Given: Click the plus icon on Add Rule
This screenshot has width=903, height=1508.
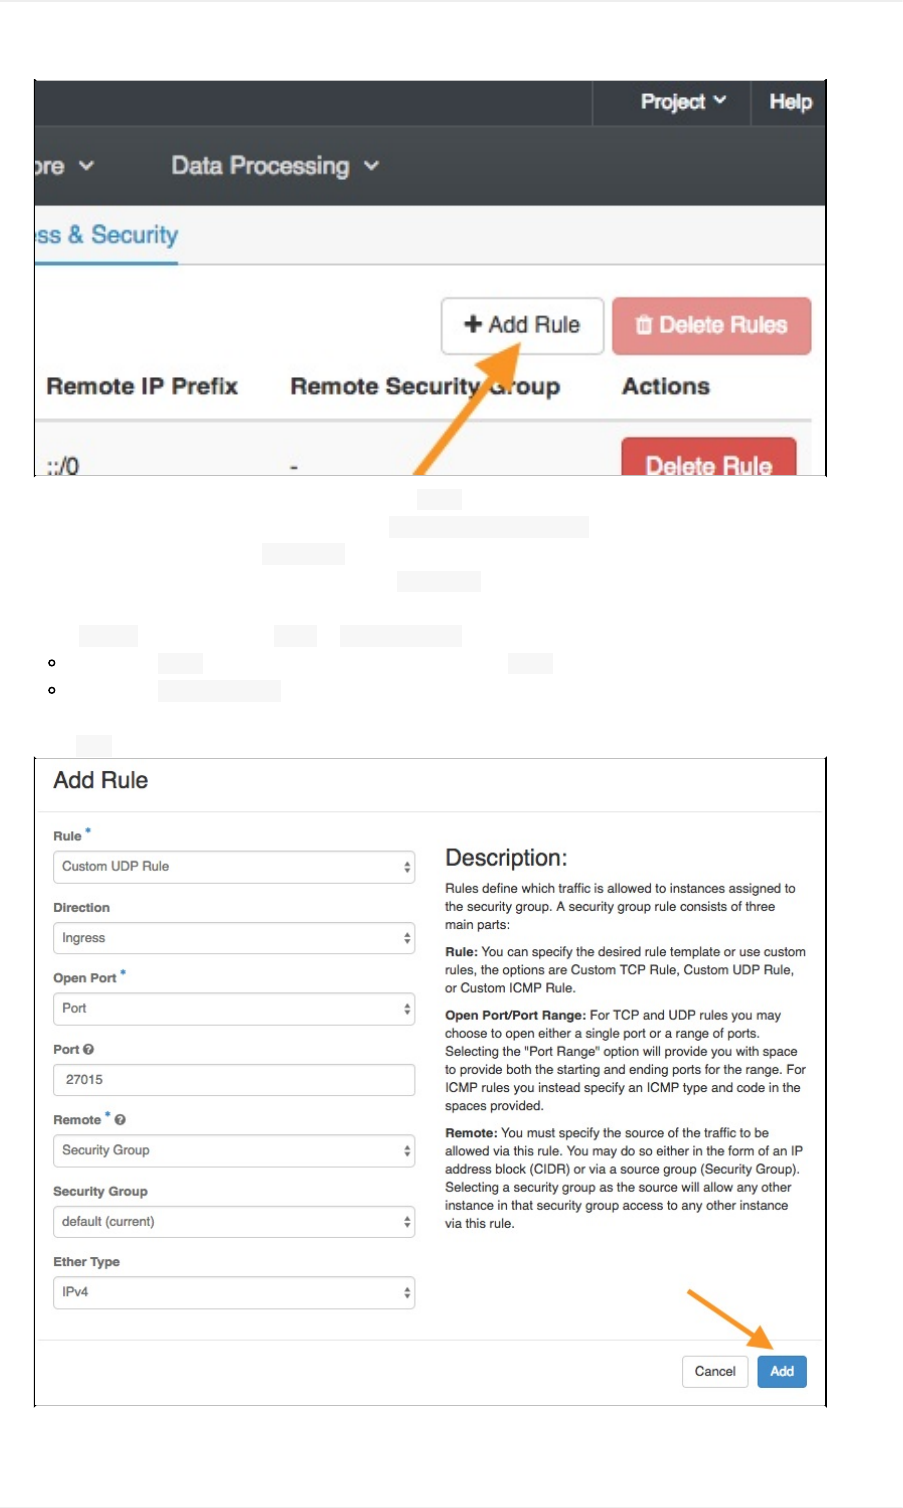Looking at the screenshot, I should (473, 324).
